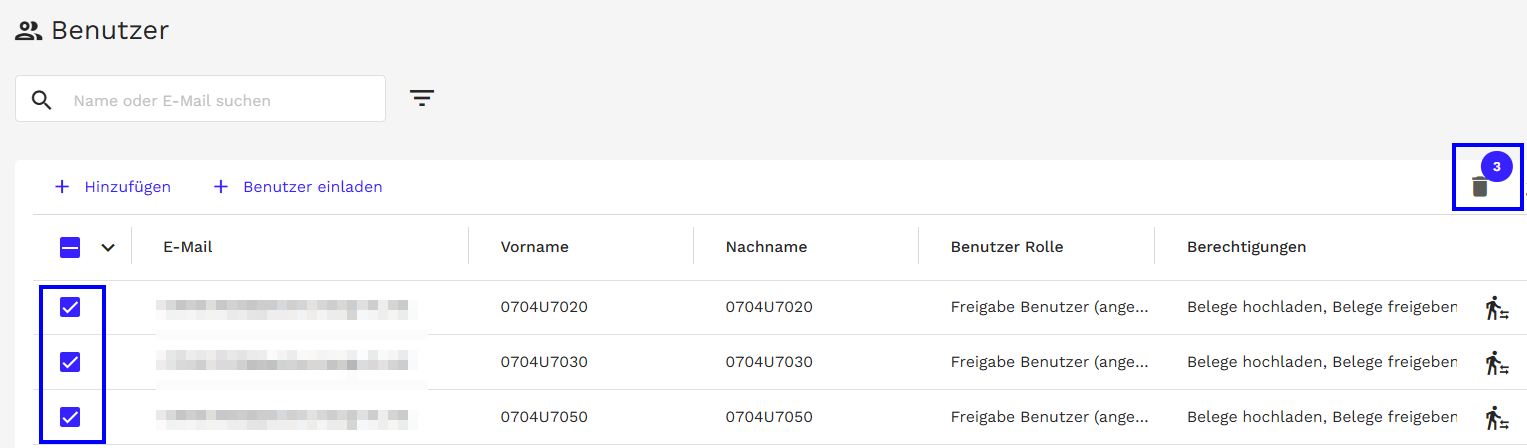Click the plus icon beside Hinzufügen
Screen dimensions: 1527x448
(x=62, y=187)
